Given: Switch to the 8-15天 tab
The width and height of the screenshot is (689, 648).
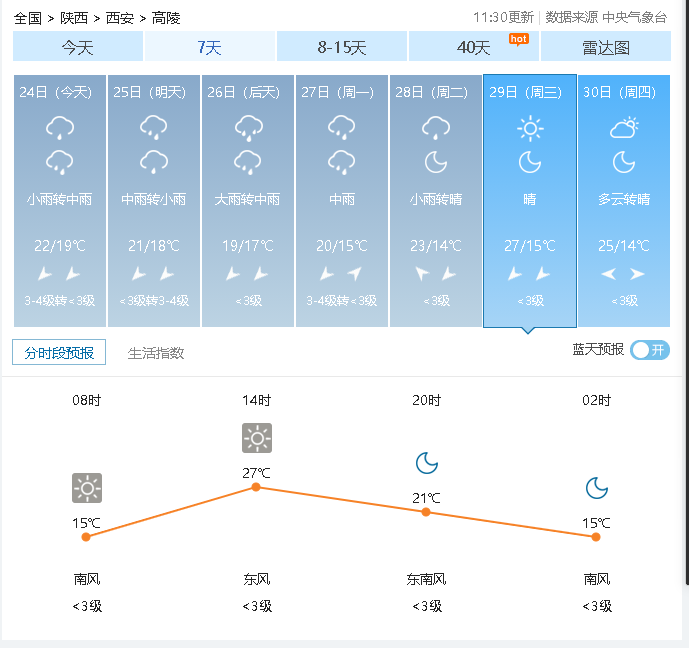Looking at the screenshot, I should click(x=342, y=46).
